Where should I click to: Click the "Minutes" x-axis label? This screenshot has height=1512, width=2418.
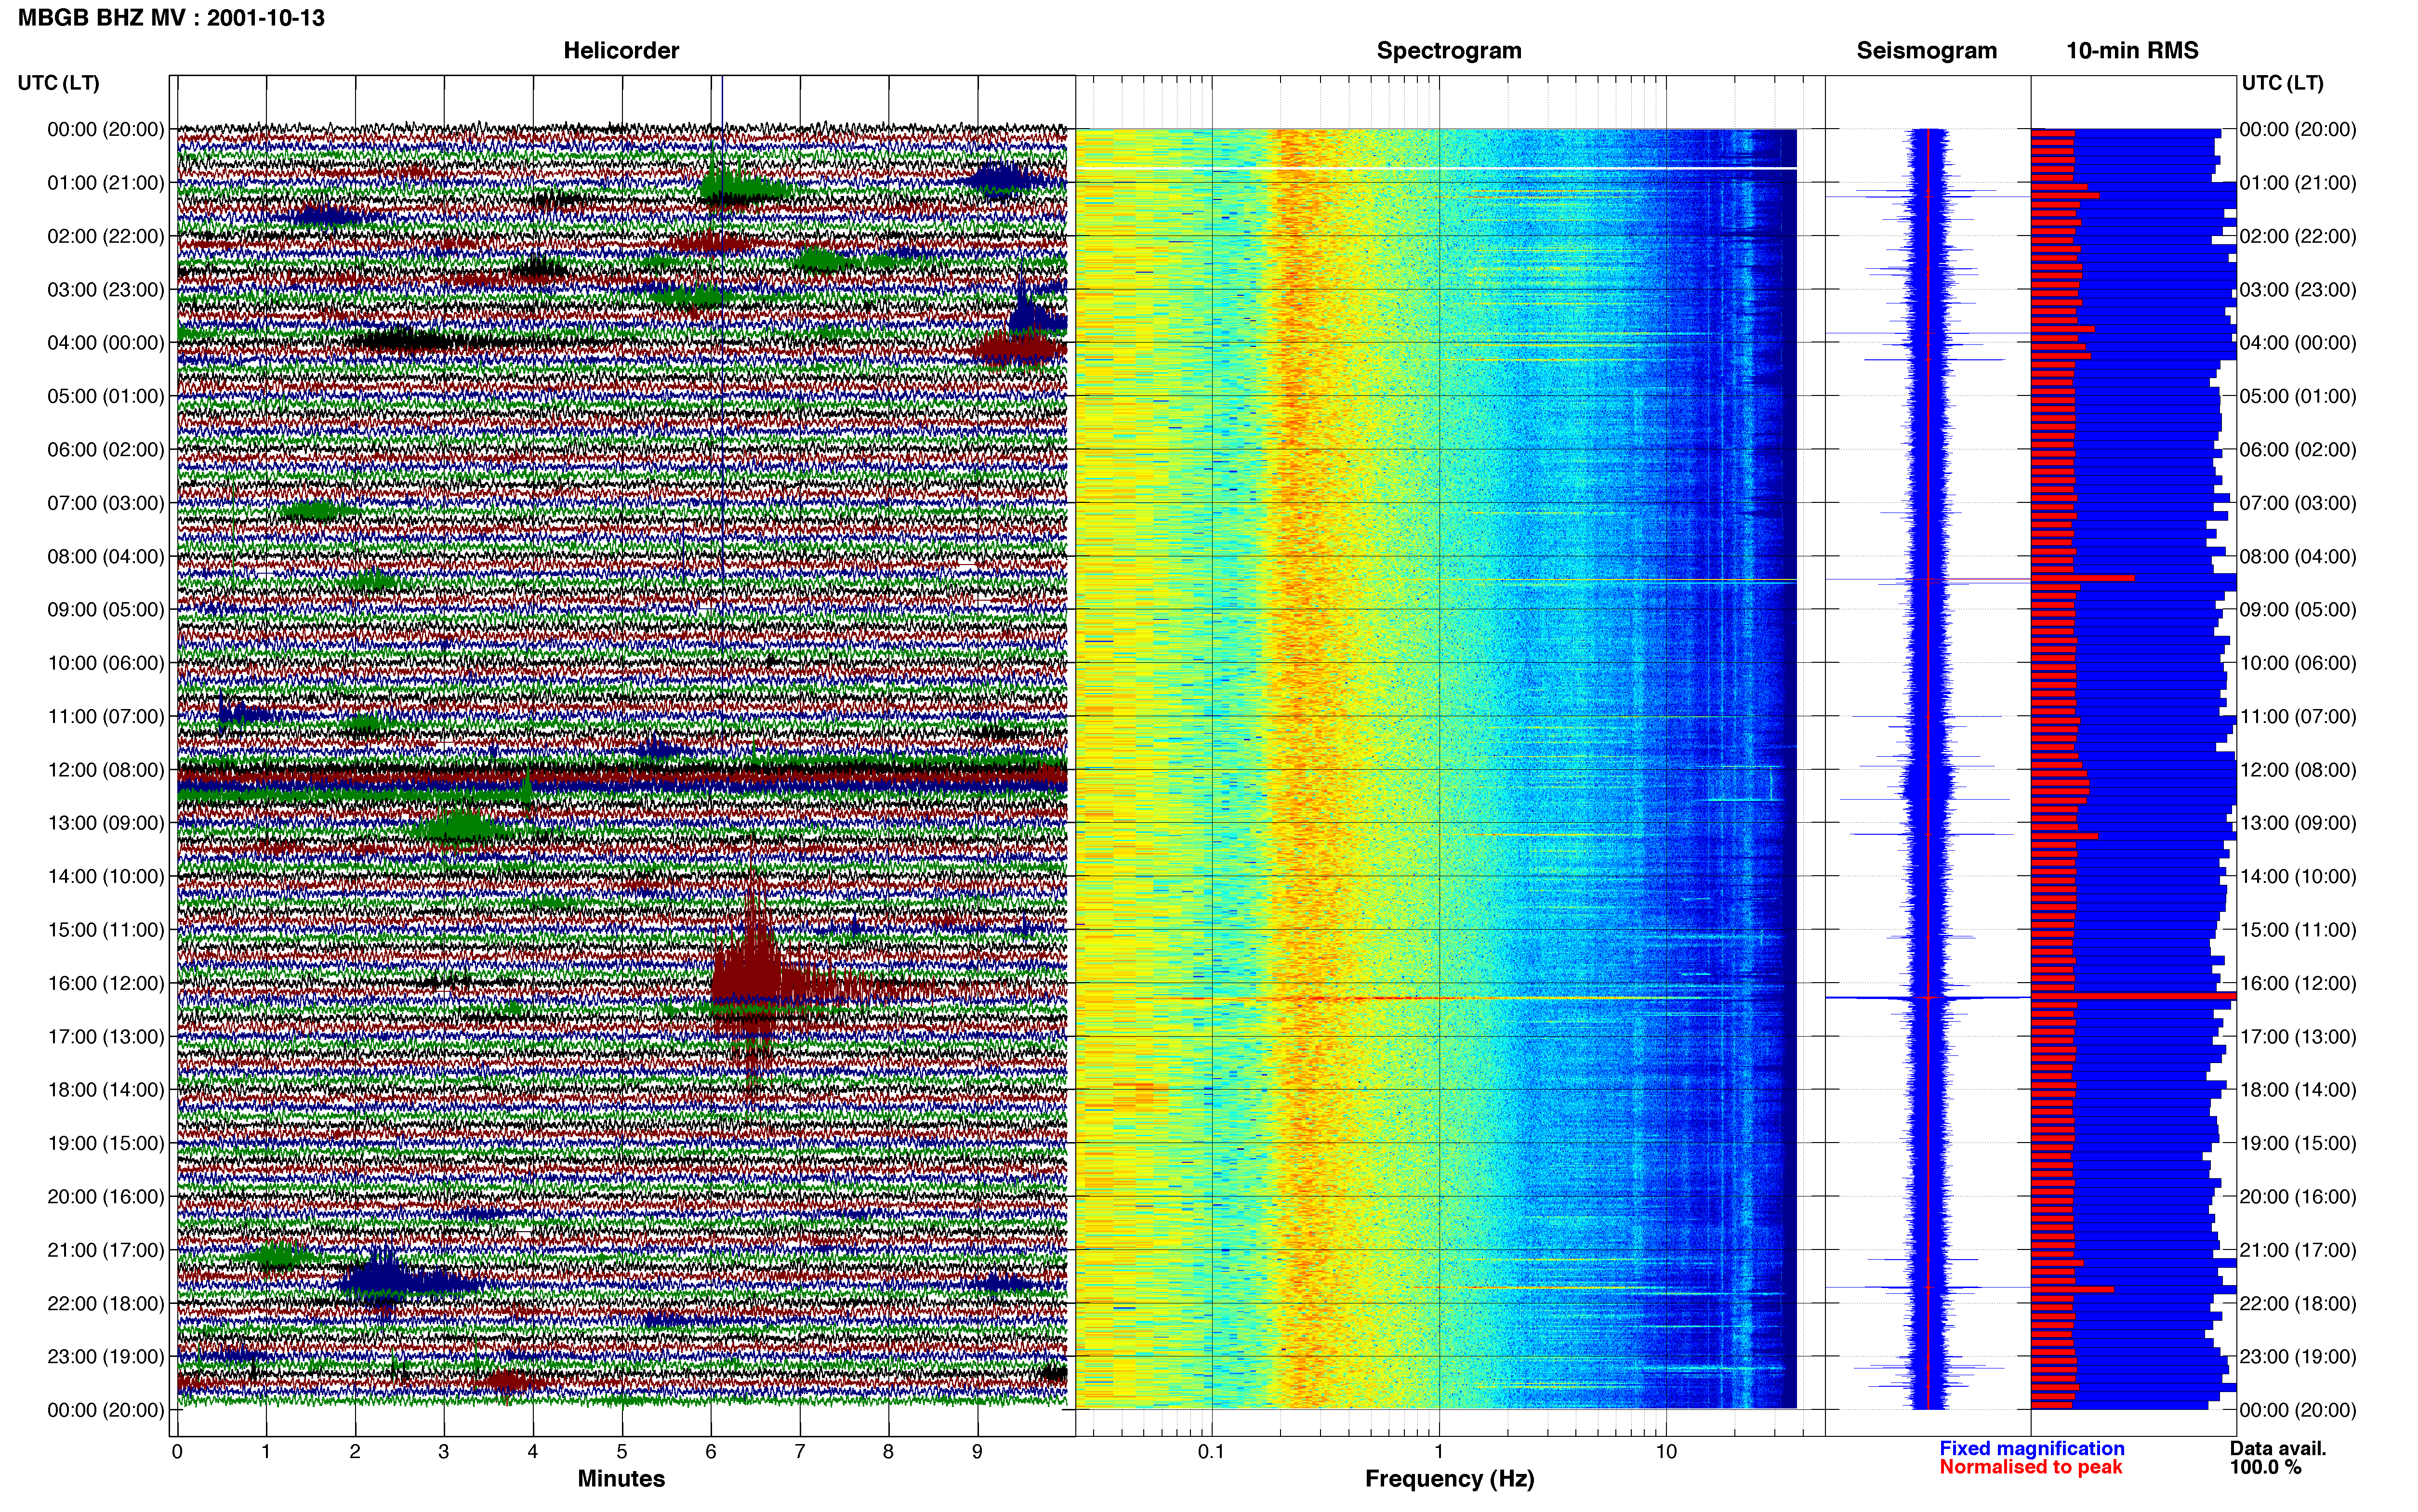click(621, 1479)
